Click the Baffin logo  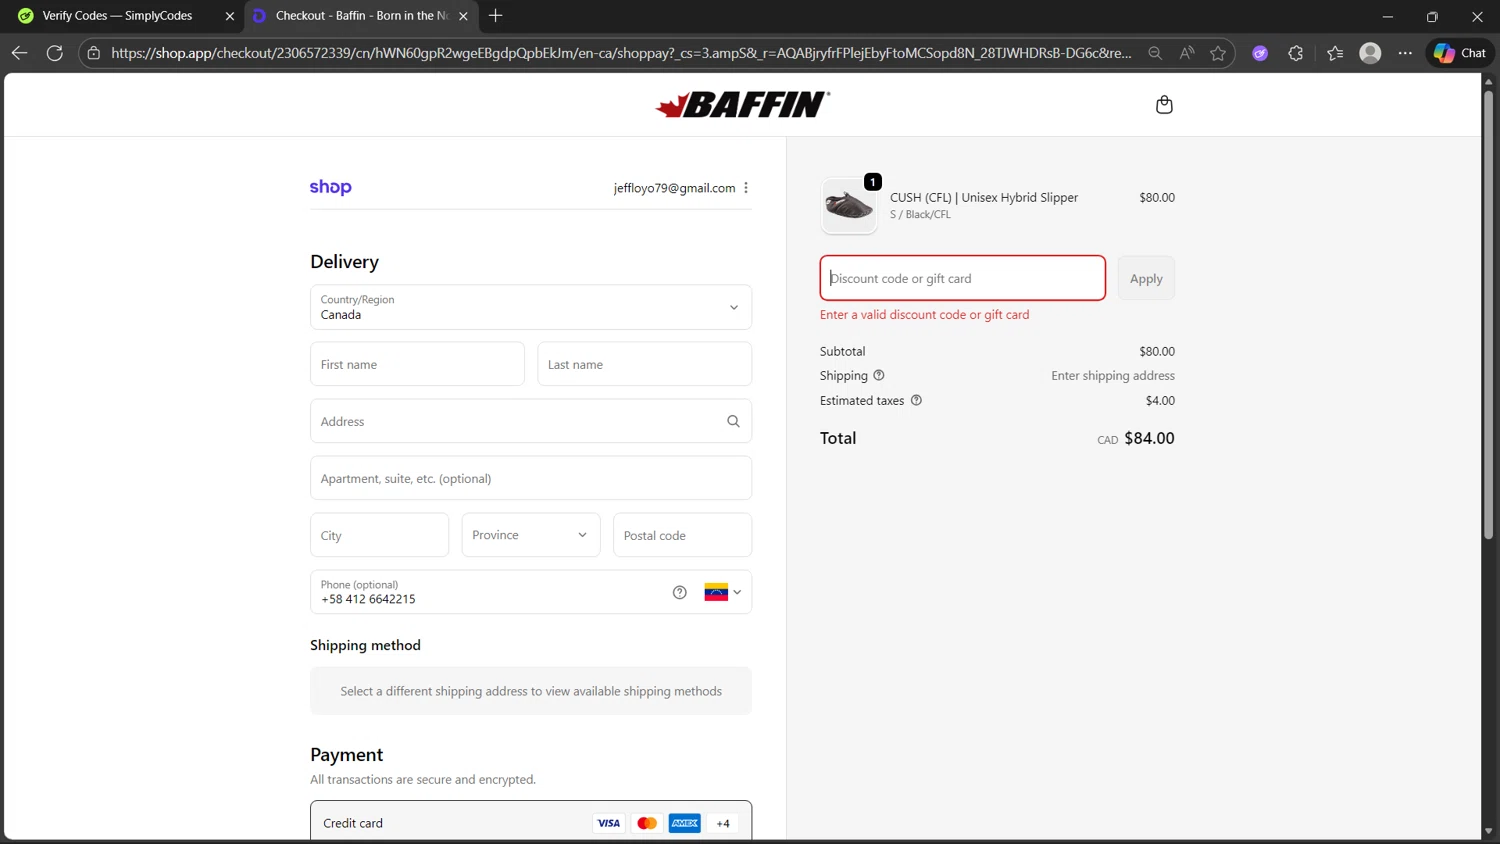click(743, 104)
